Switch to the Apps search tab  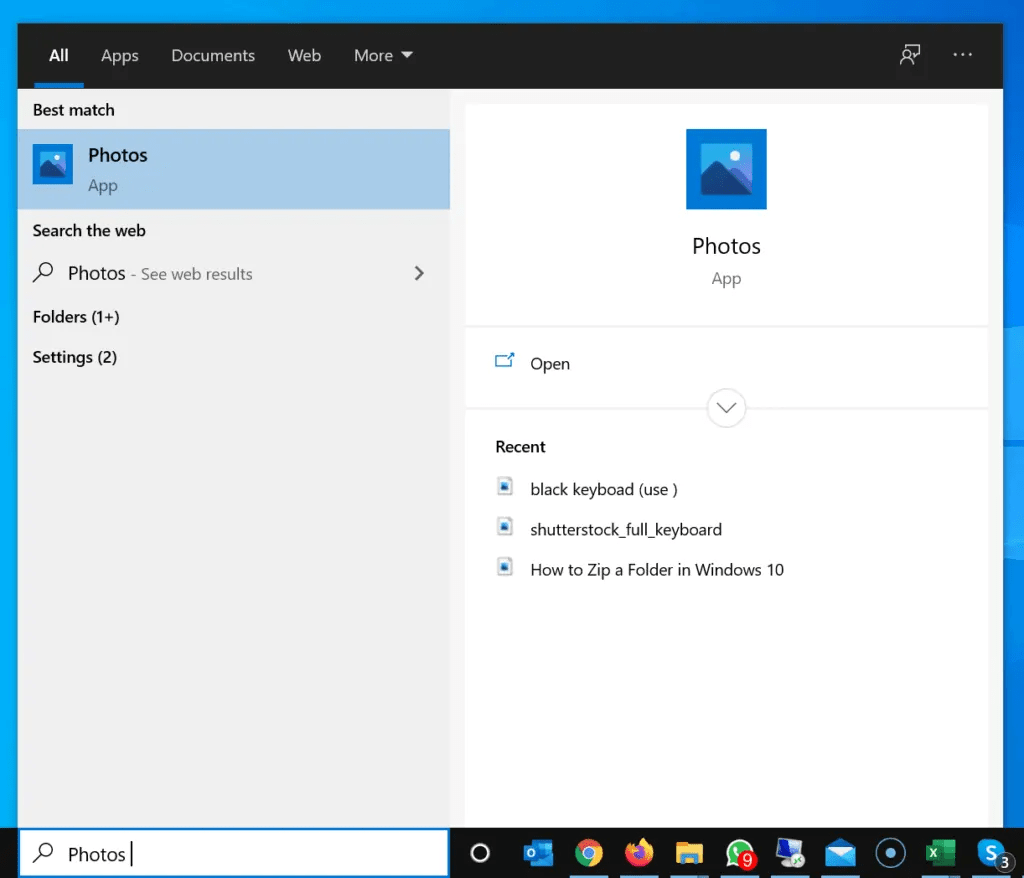(119, 55)
